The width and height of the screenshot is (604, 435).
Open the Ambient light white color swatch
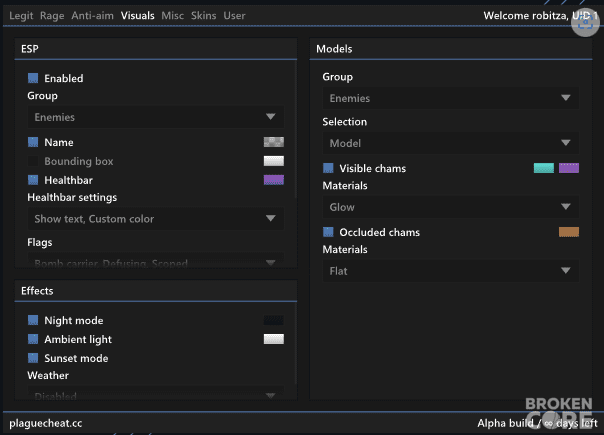274,339
